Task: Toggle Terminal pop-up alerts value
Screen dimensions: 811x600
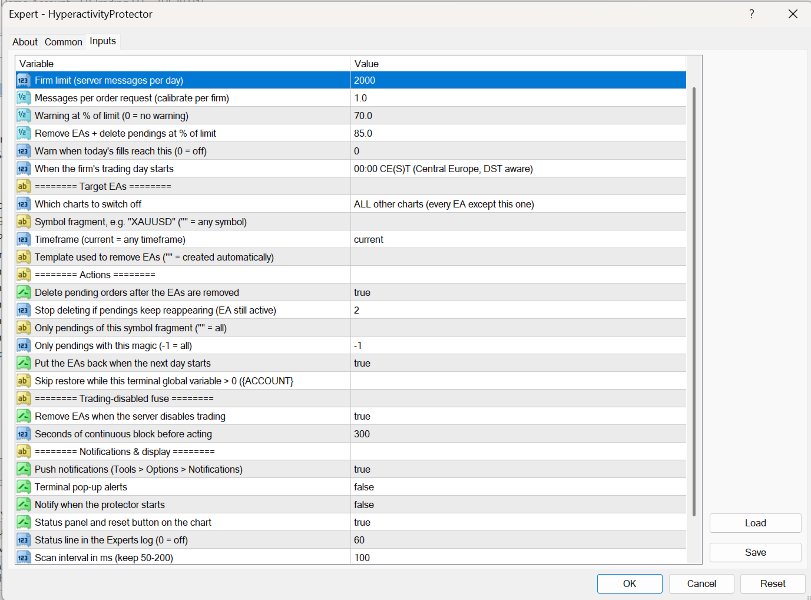Action: tap(518, 487)
